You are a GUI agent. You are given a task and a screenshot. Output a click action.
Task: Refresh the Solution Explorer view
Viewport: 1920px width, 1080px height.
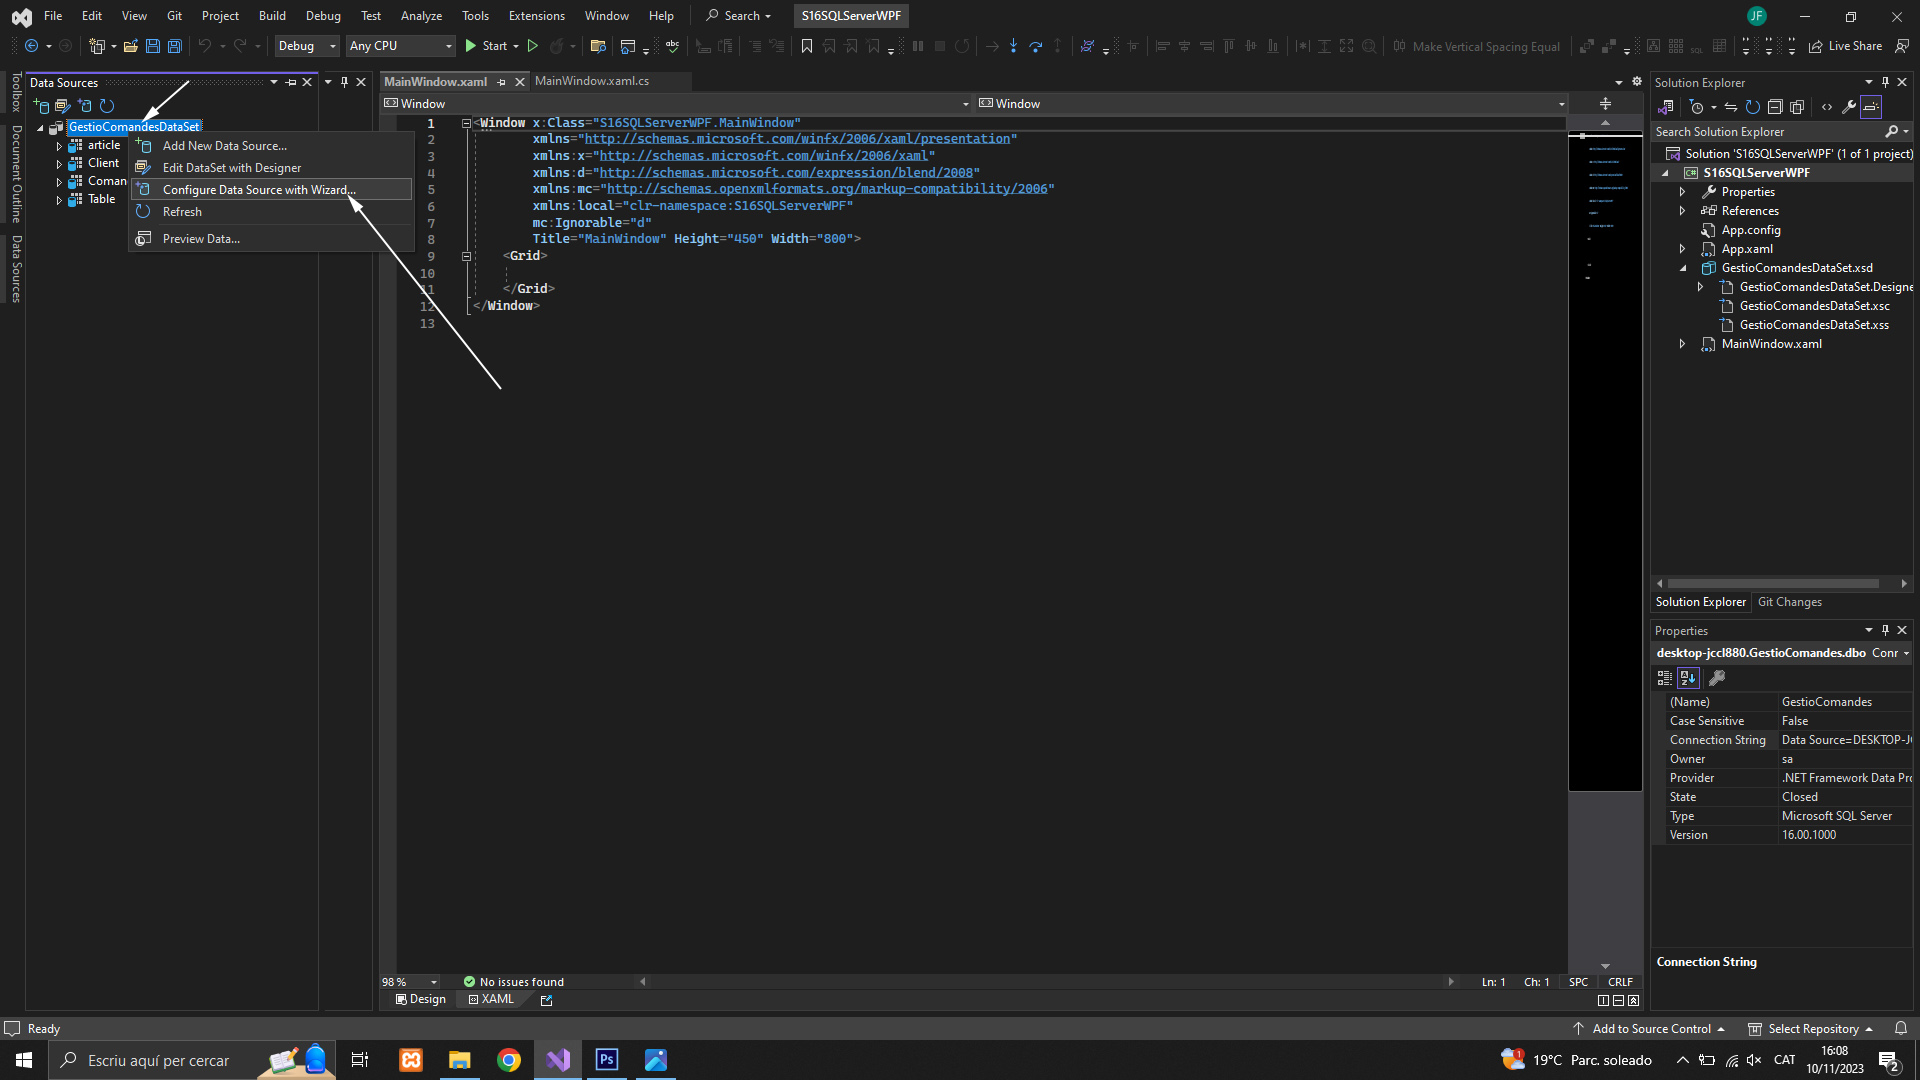pyautogui.click(x=1752, y=107)
